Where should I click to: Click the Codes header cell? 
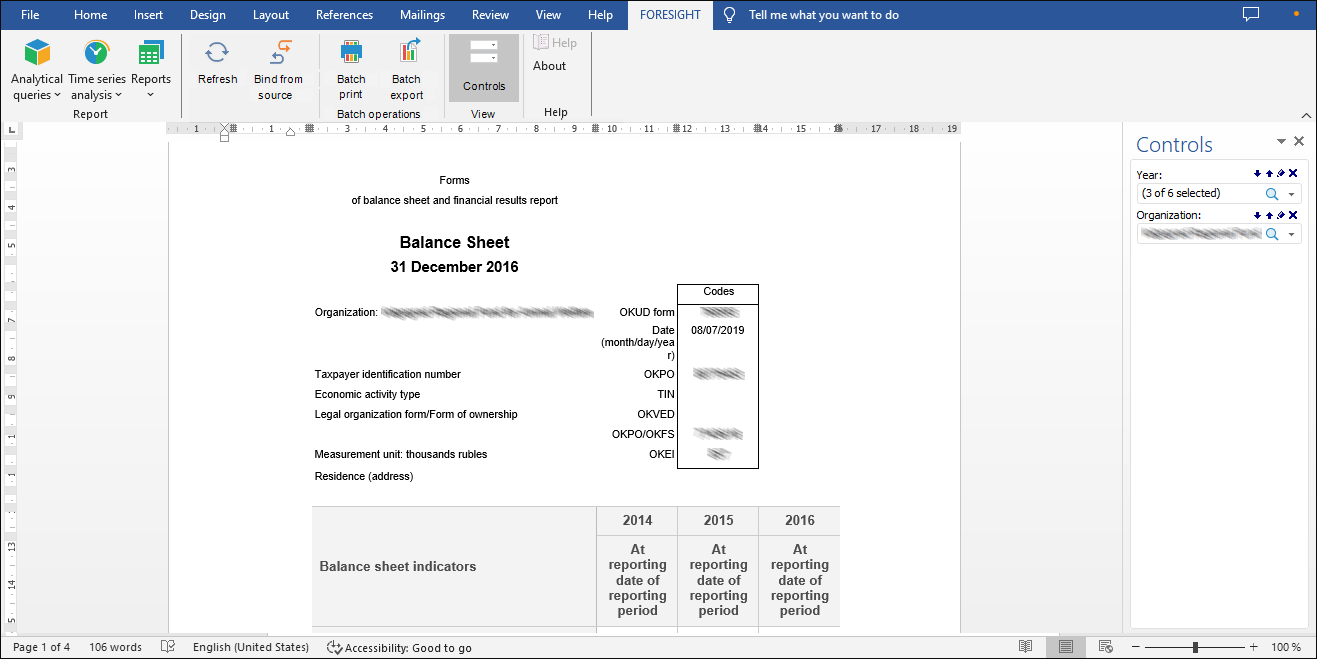[x=718, y=293]
